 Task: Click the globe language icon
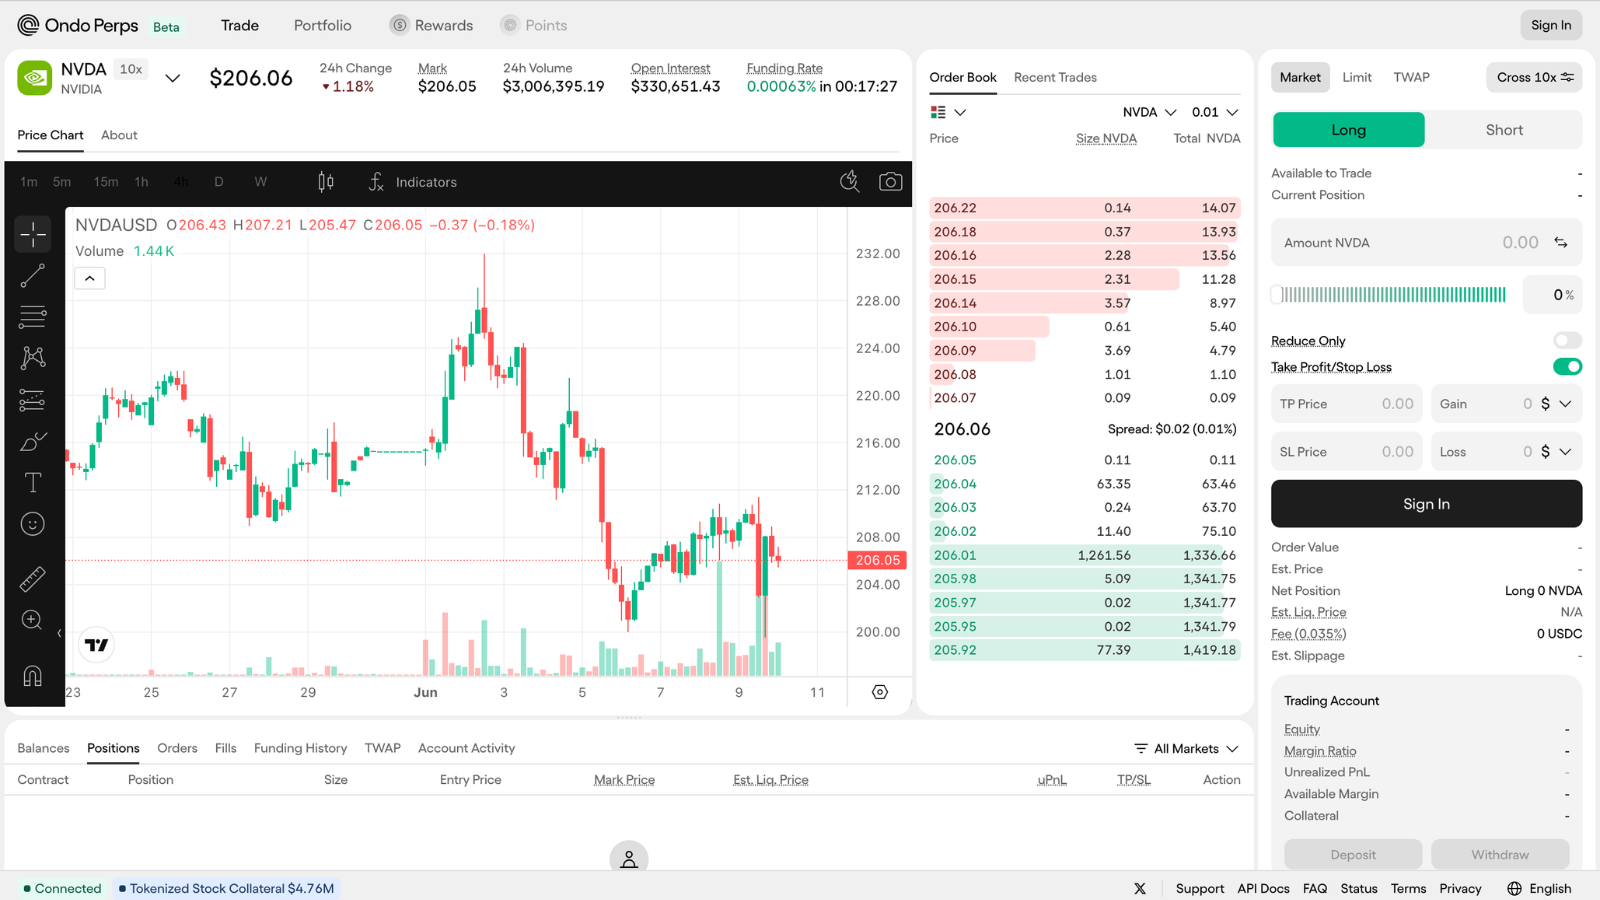(x=1514, y=888)
